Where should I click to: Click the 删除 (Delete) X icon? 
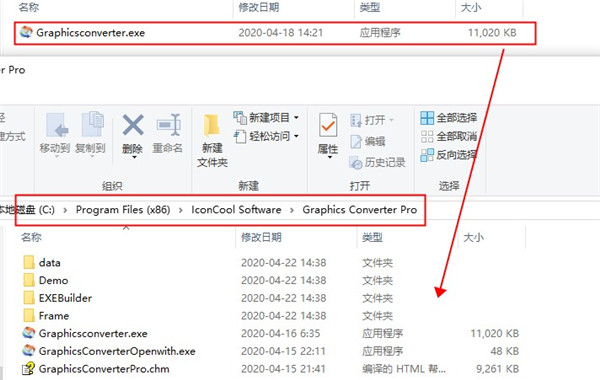click(x=133, y=125)
